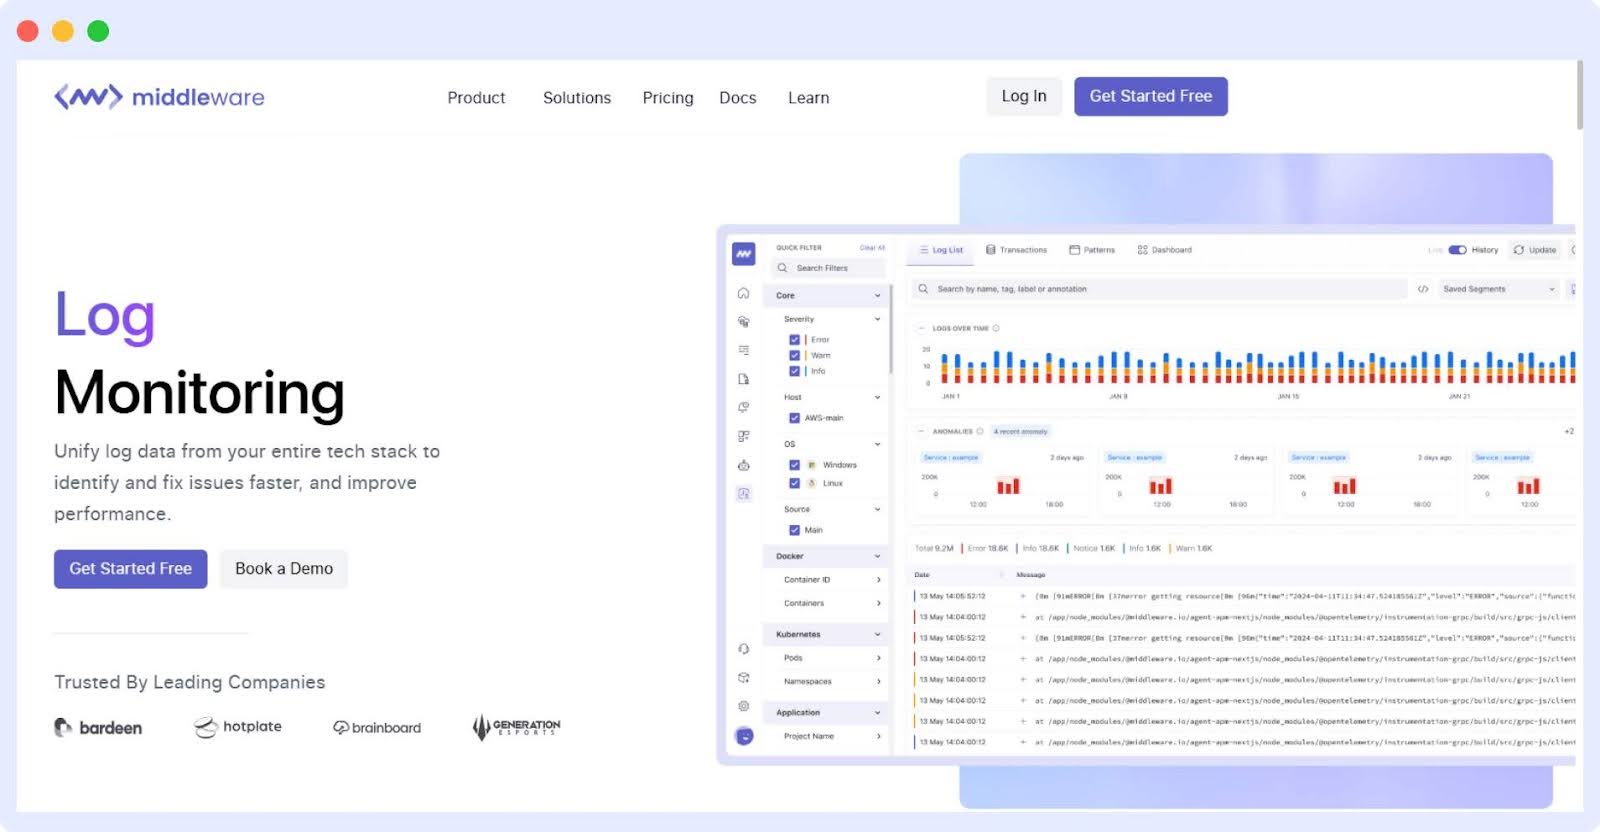Open the highlighted logs icon in the sidebar
The width and height of the screenshot is (1600, 832).
pyautogui.click(x=743, y=494)
